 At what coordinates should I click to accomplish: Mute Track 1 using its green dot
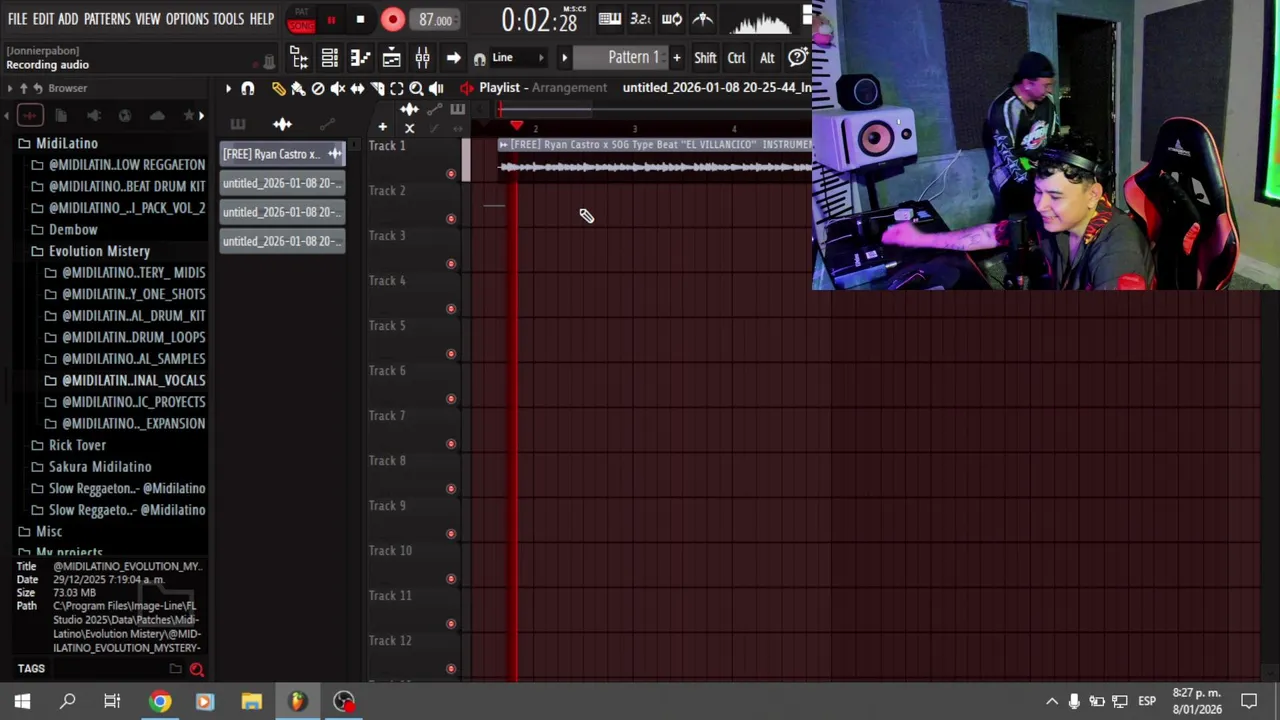pyautogui.click(x=451, y=174)
